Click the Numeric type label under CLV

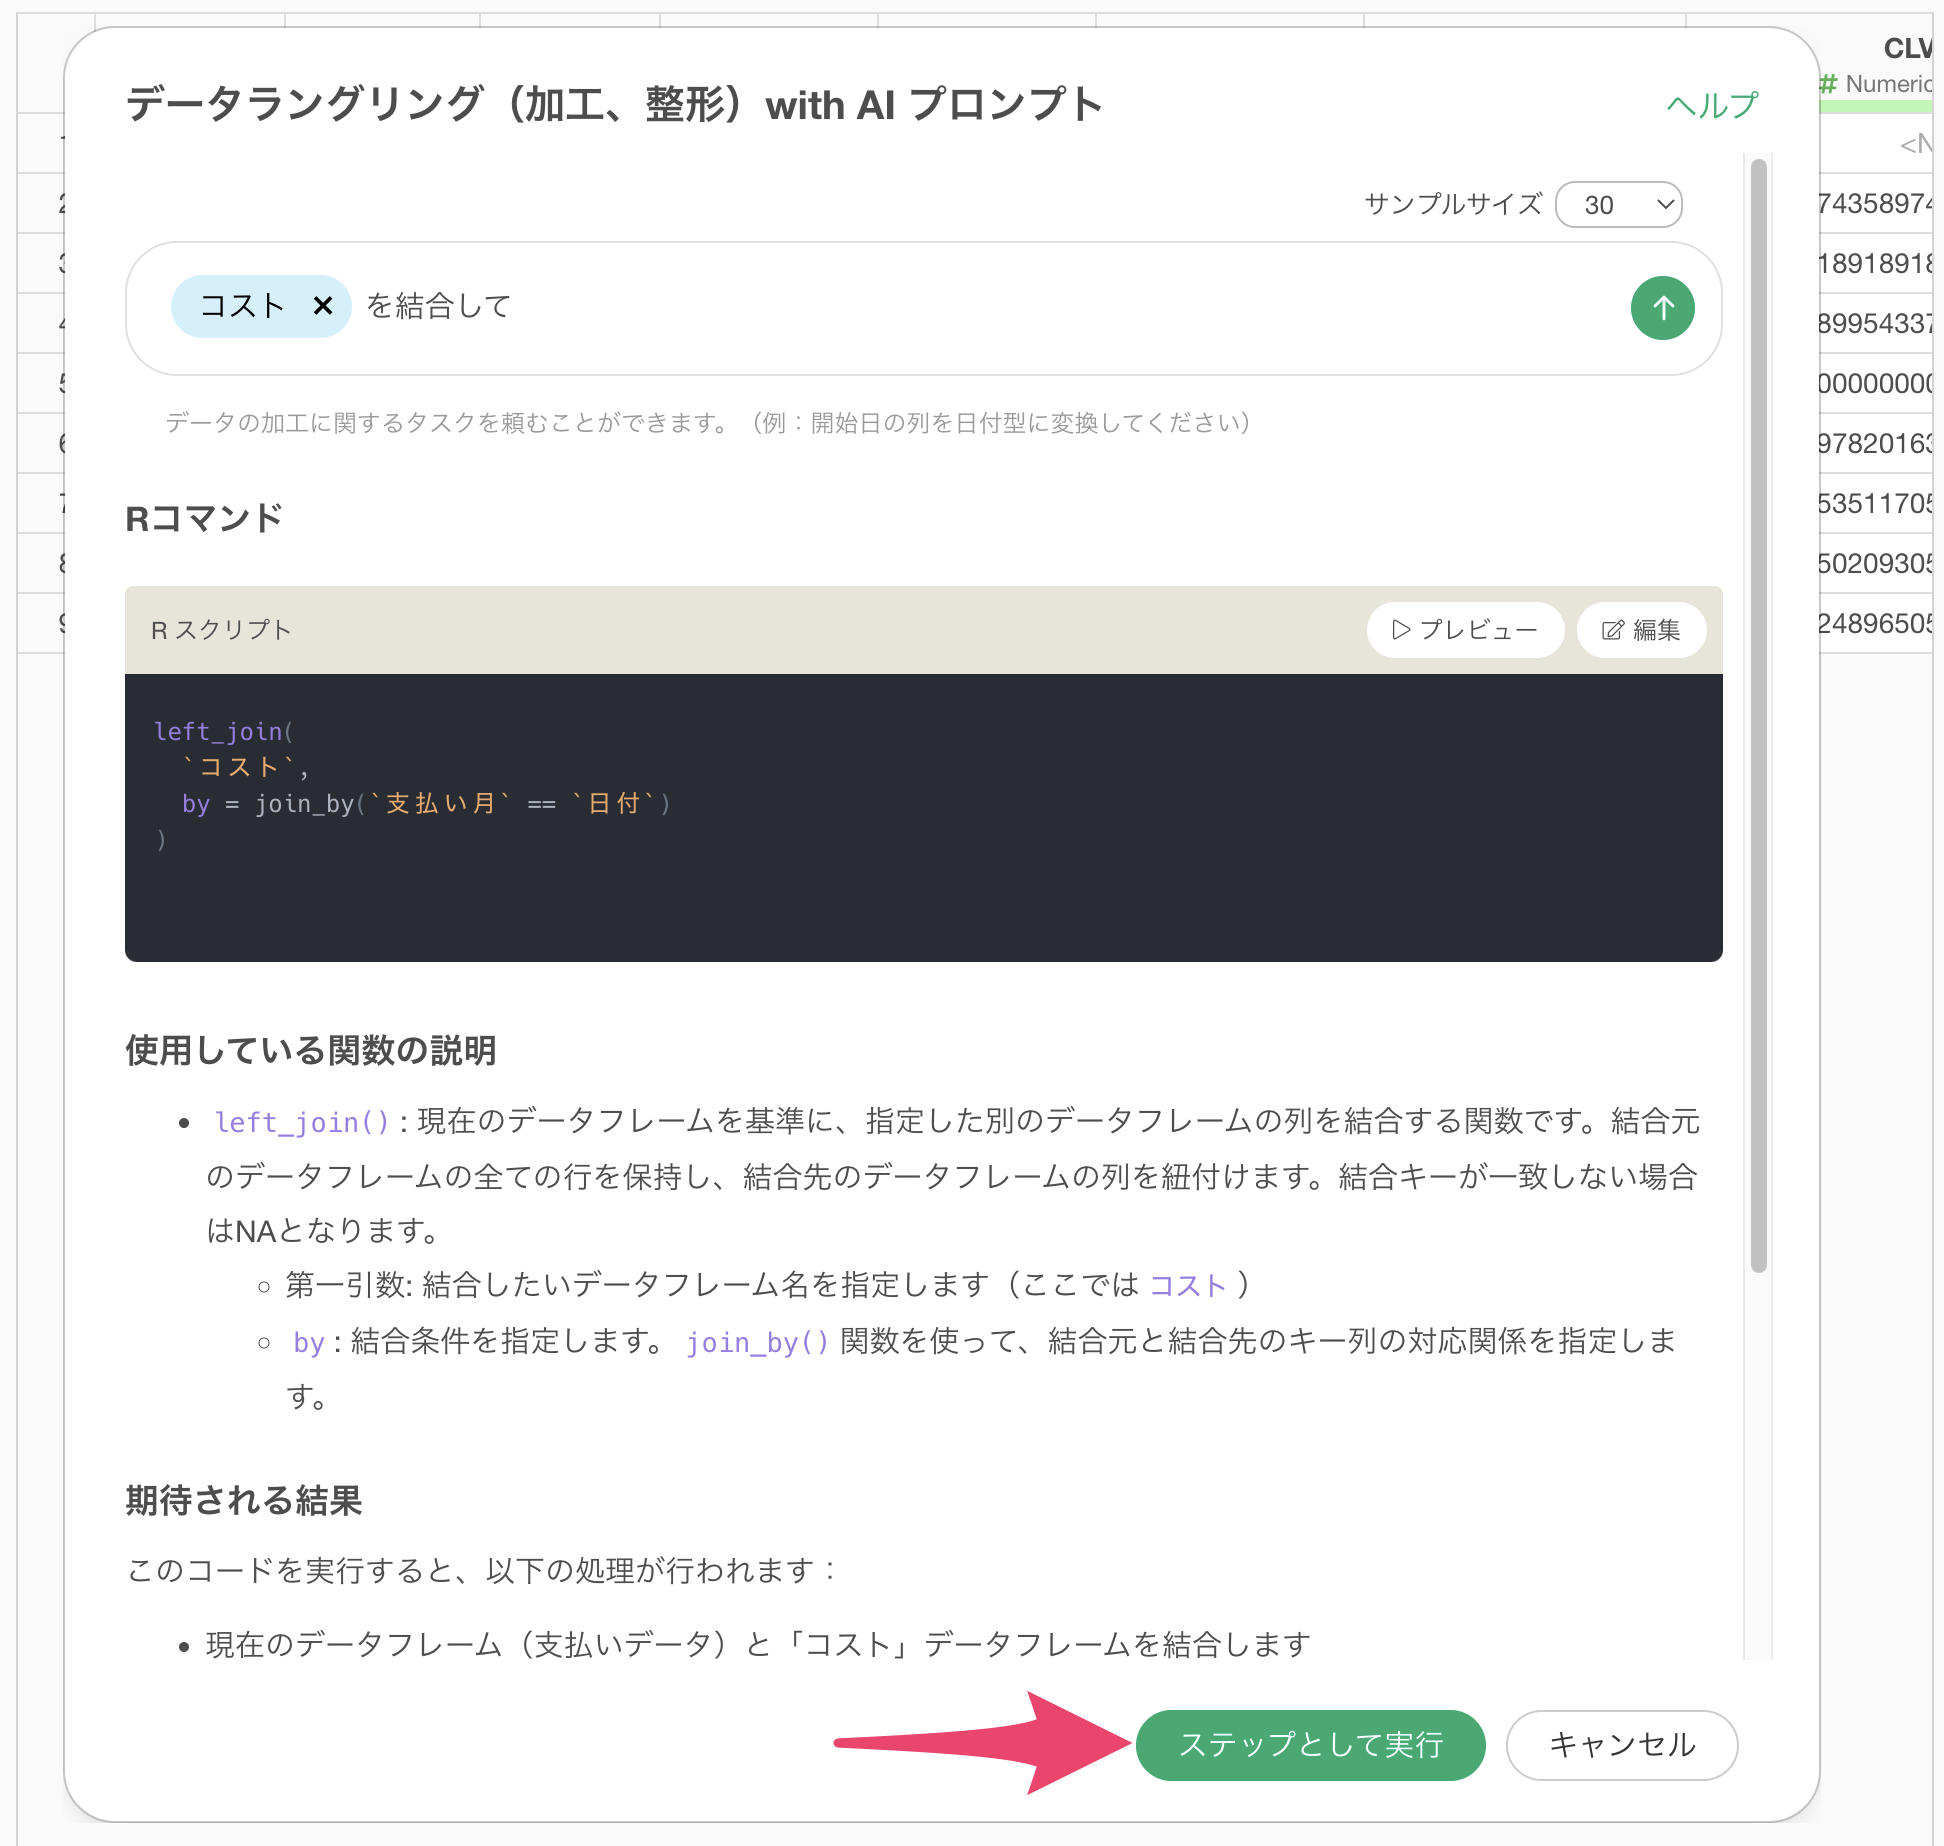point(1888,84)
